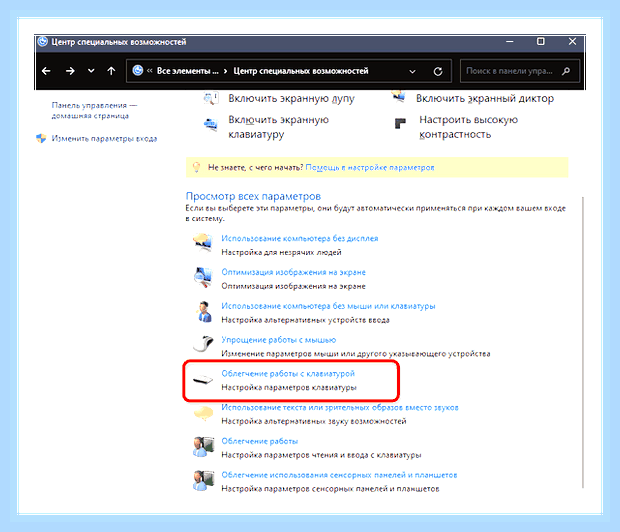The image size is (620, 532).
Task: Click the Magnifier icon beside 'Включить экранную лупу'
Action: pos(211,98)
